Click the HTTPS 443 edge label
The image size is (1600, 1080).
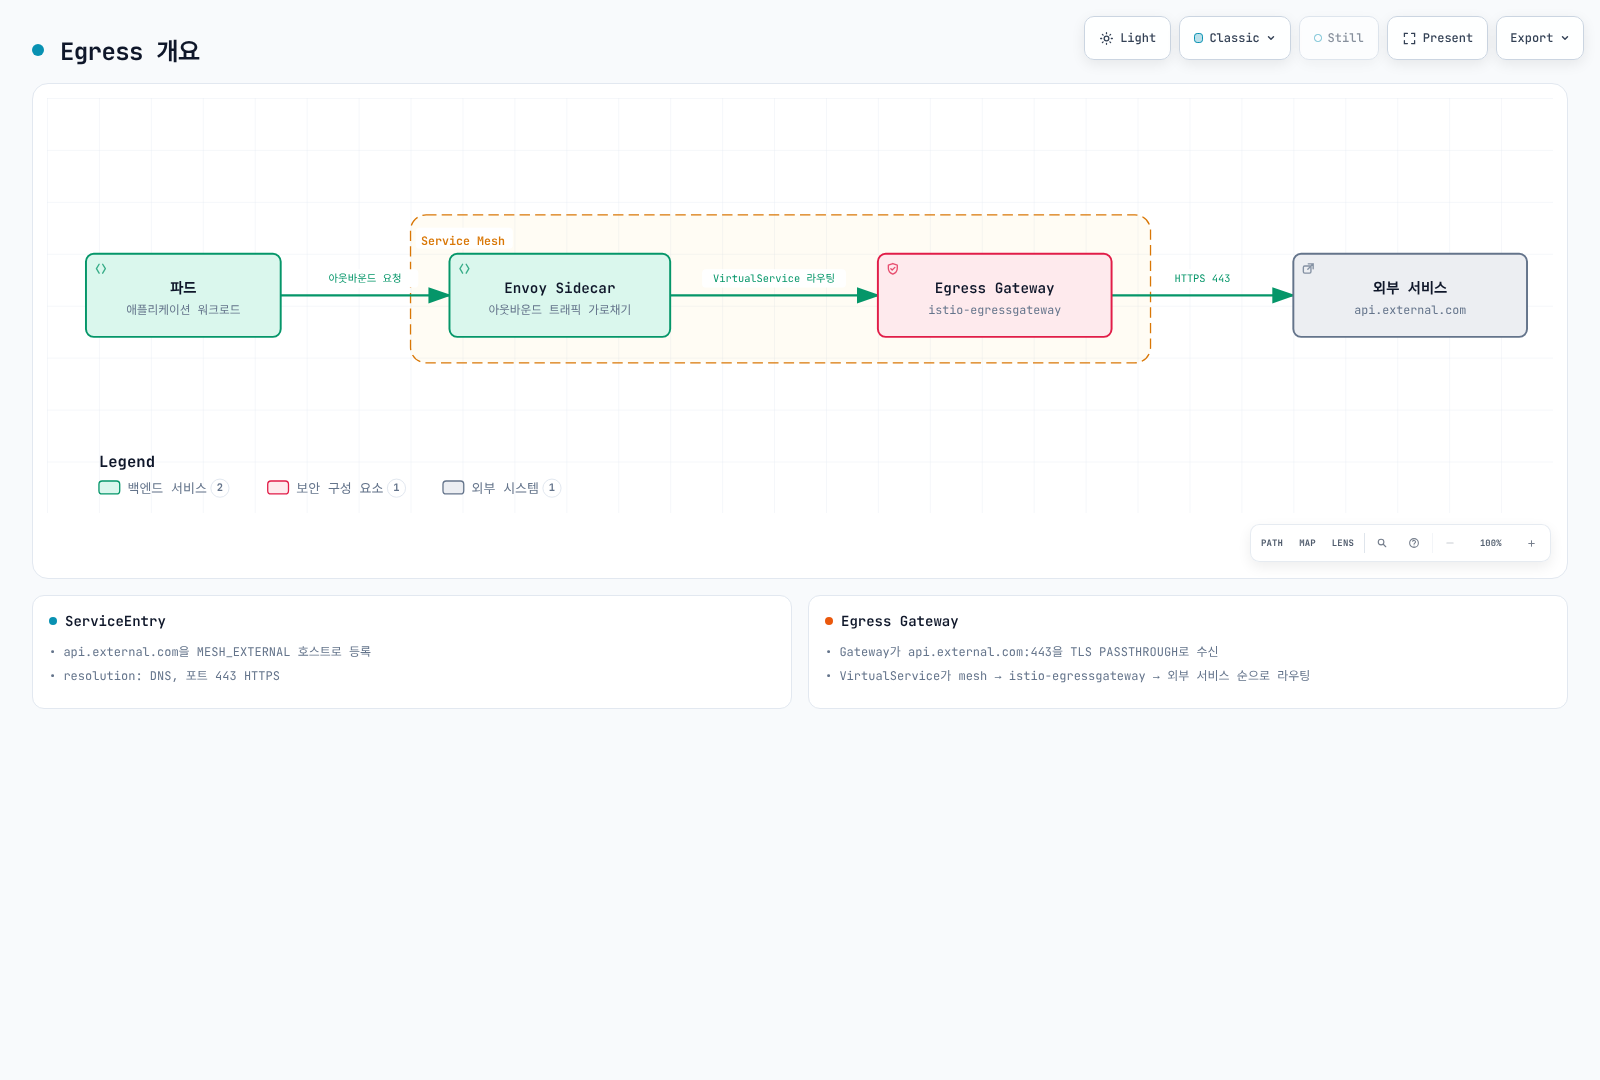[1202, 278]
